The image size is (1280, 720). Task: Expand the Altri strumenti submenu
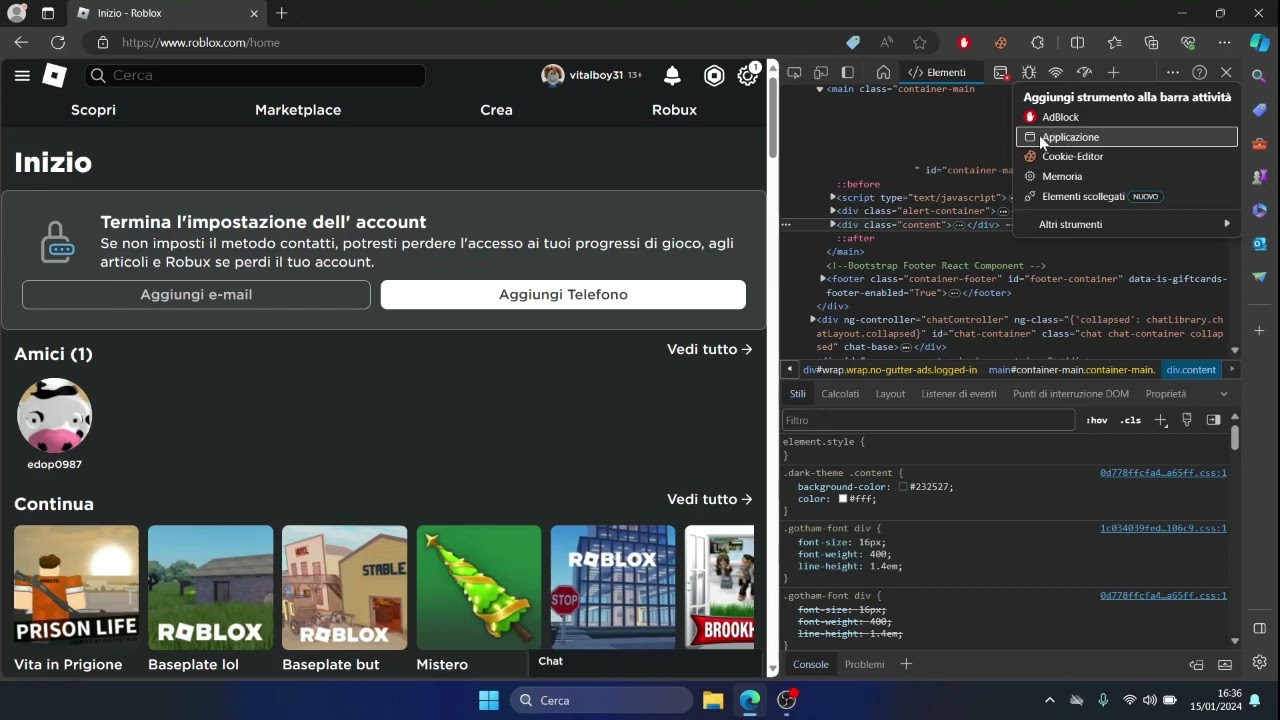pos(1126,224)
